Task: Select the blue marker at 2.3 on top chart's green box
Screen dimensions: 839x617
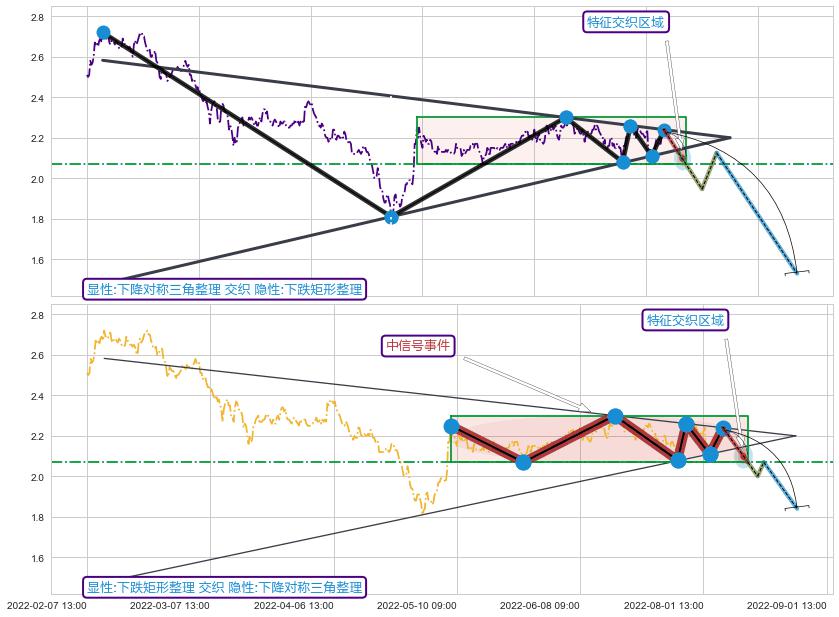Action: pyautogui.click(x=566, y=117)
